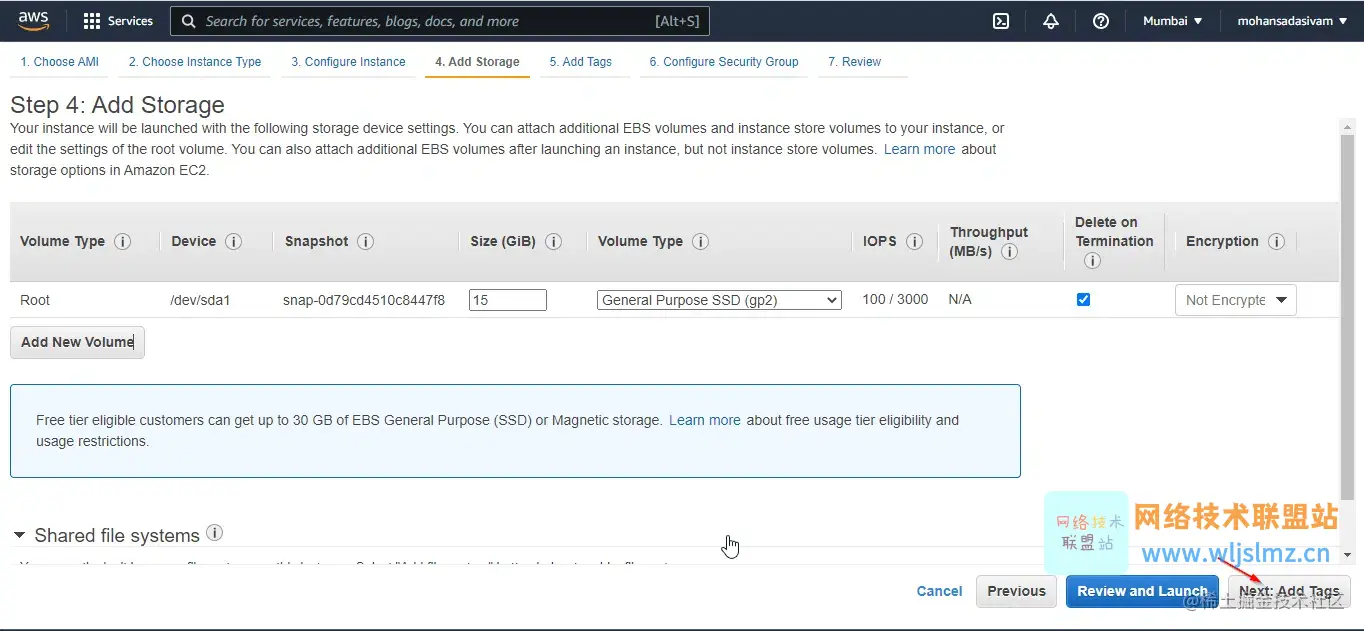
Task: Go to 3. Configure Instance tab
Action: tap(348, 62)
